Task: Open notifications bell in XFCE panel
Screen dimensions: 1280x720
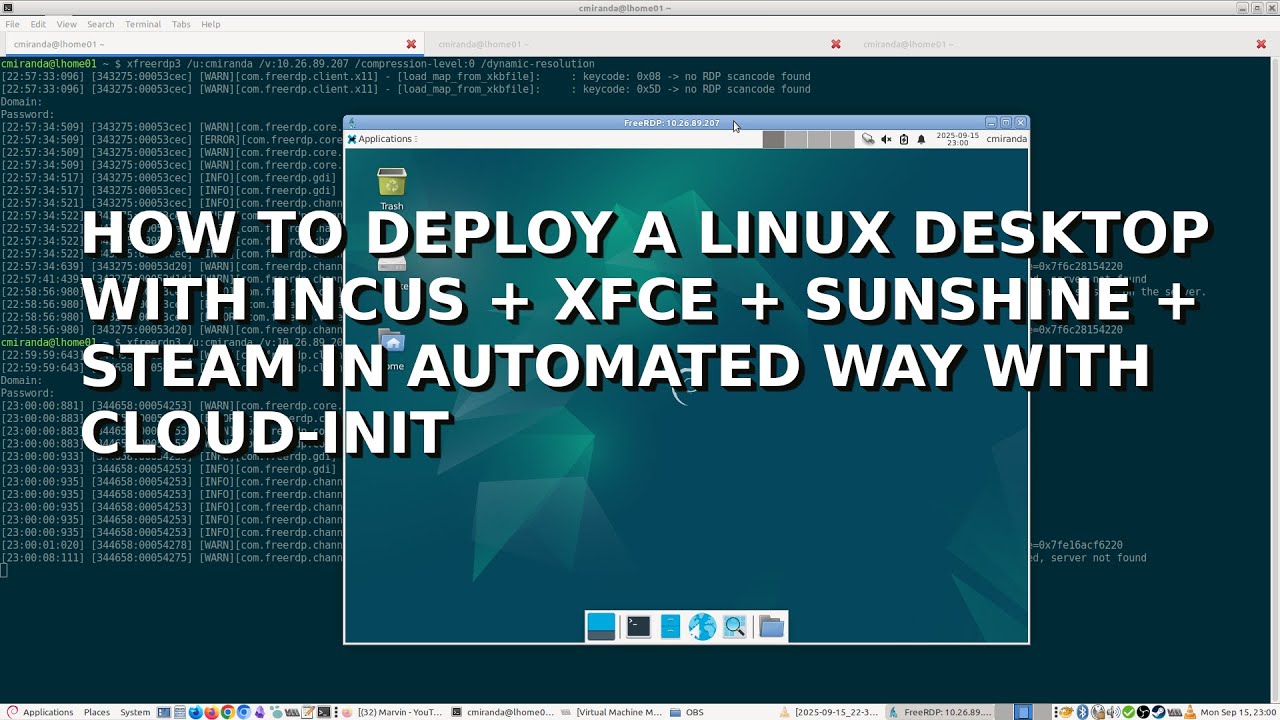Action: click(x=921, y=139)
